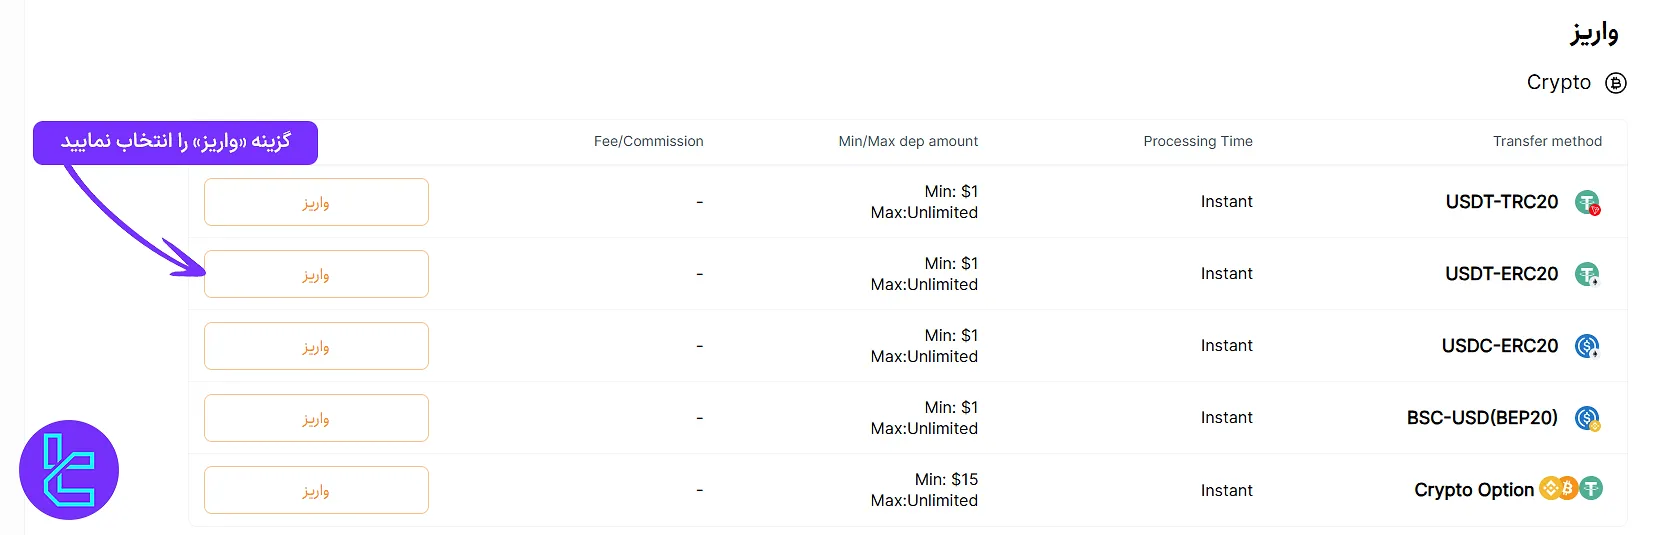
Task: Click the Crypto Option coin icons
Action: pyautogui.click(x=1570, y=489)
